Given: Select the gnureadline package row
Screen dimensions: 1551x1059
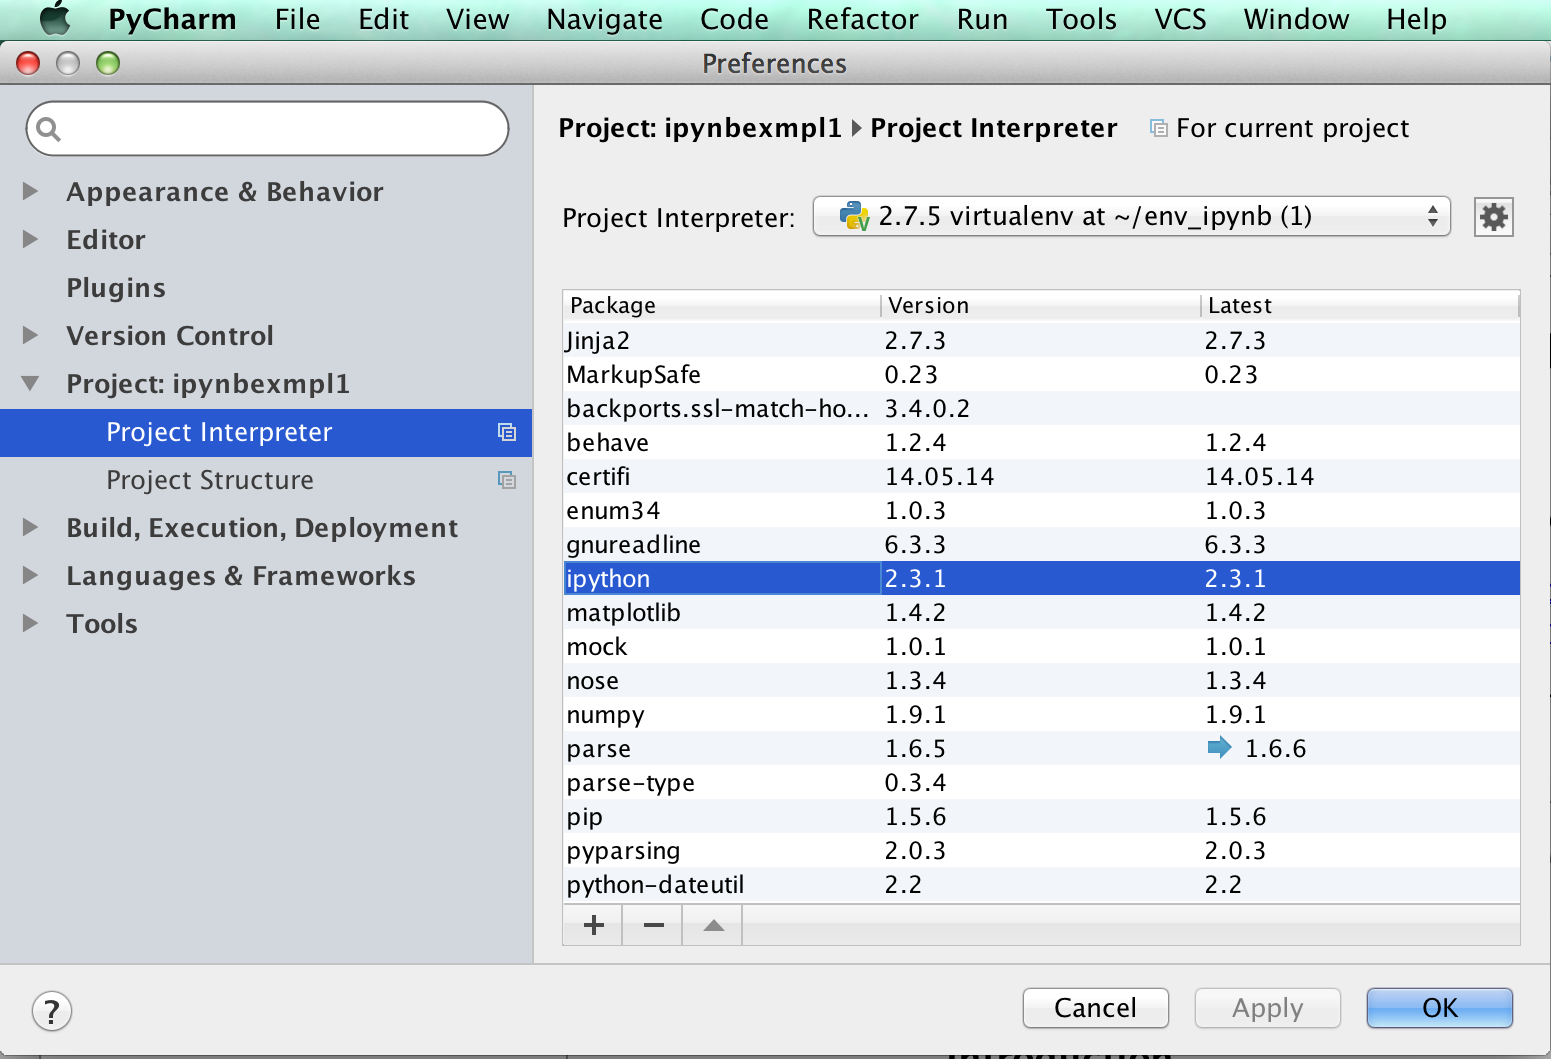Looking at the screenshot, I should [x=1041, y=544].
